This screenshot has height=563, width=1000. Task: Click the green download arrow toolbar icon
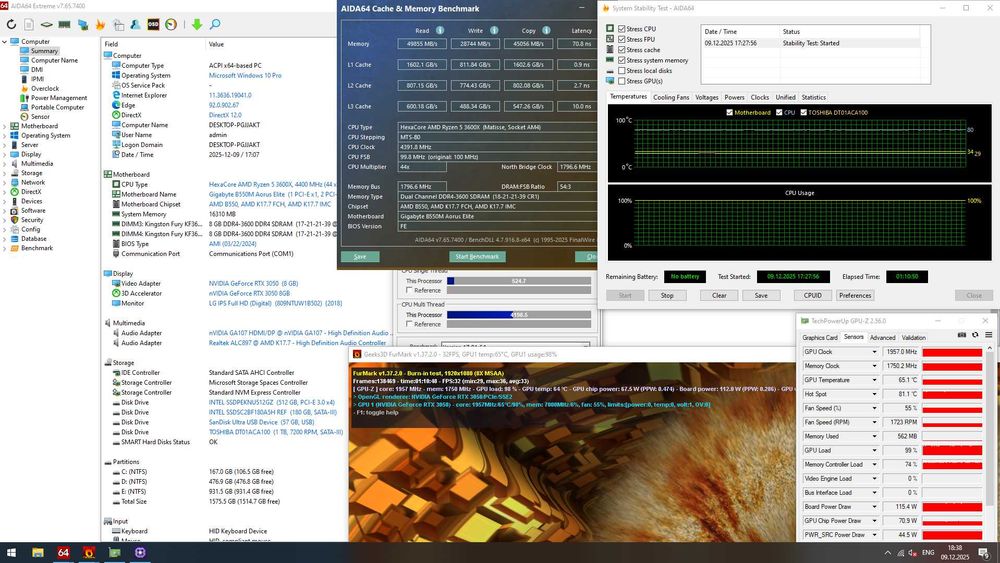coord(197,24)
